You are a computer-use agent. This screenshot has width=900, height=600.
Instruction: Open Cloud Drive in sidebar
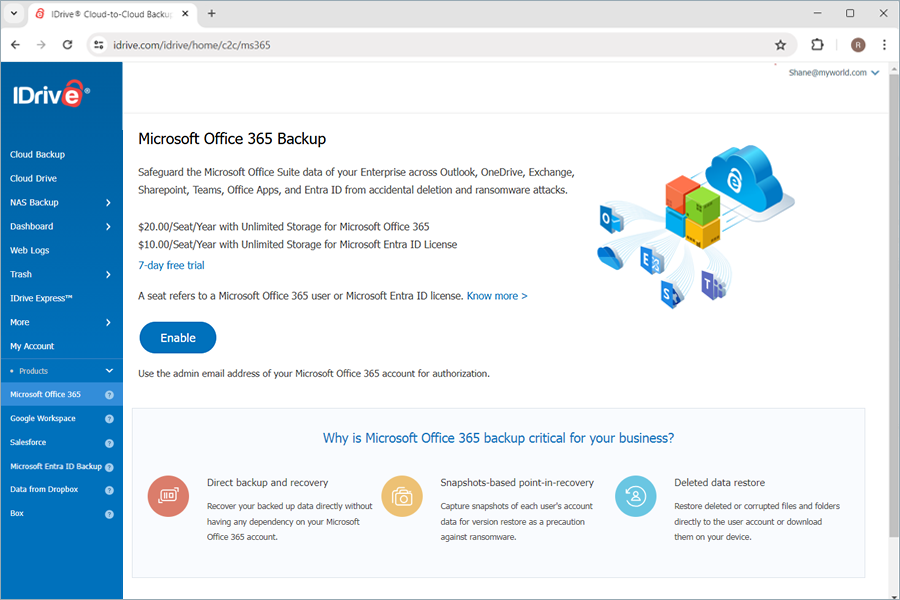click(33, 179)
